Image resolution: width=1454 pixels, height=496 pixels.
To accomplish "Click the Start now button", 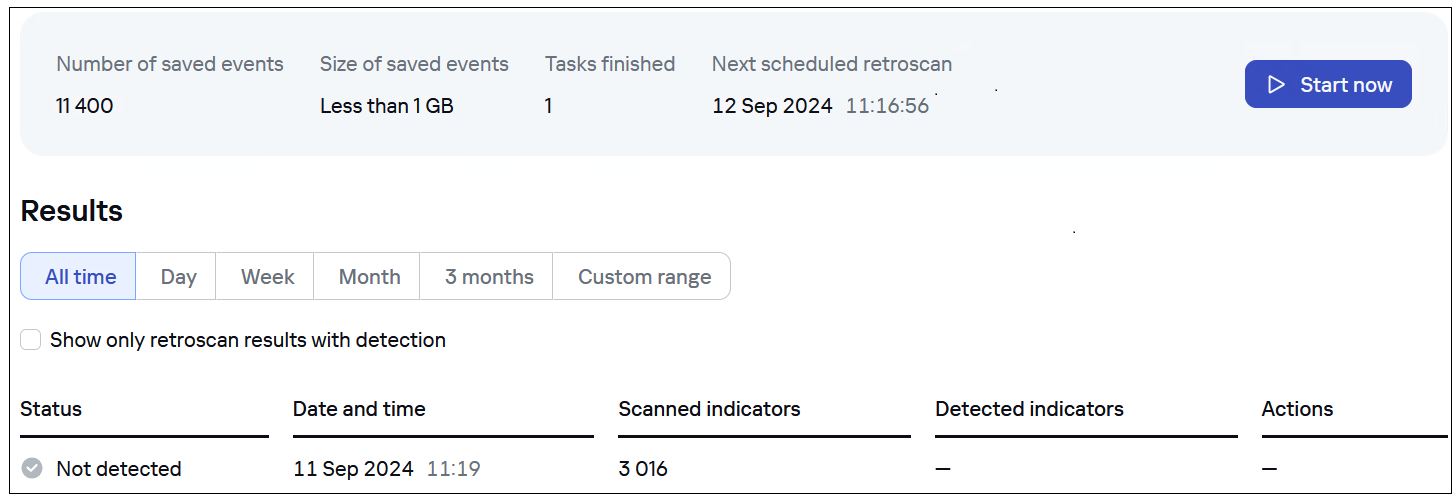I will click(1327, 85).
